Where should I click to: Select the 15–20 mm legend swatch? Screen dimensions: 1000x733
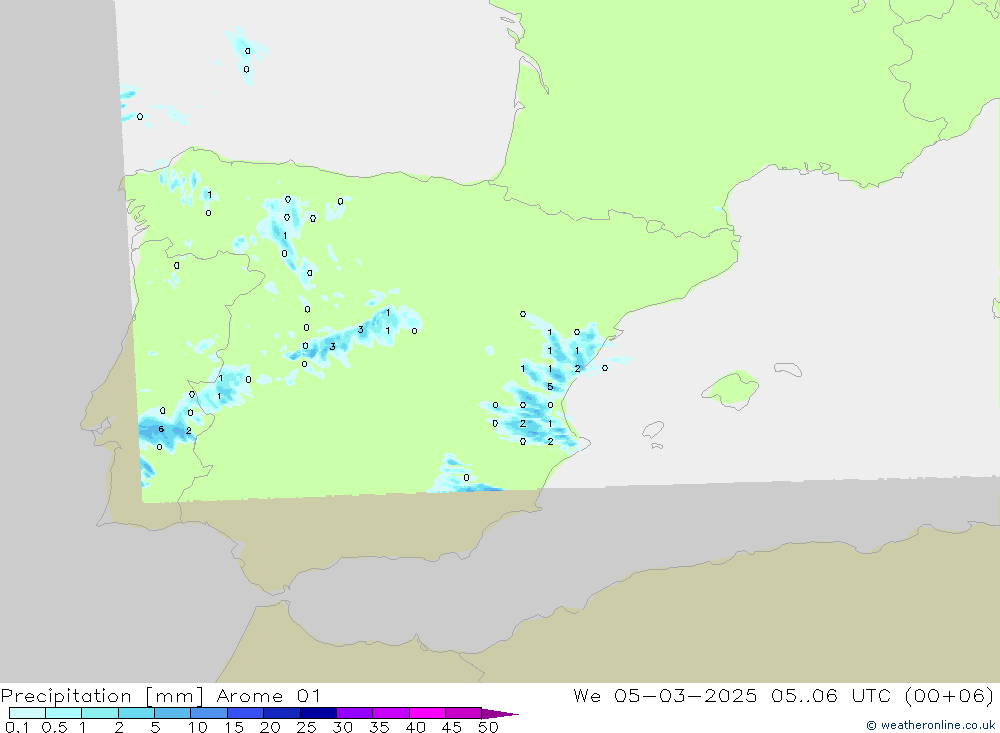pos(246,713)
